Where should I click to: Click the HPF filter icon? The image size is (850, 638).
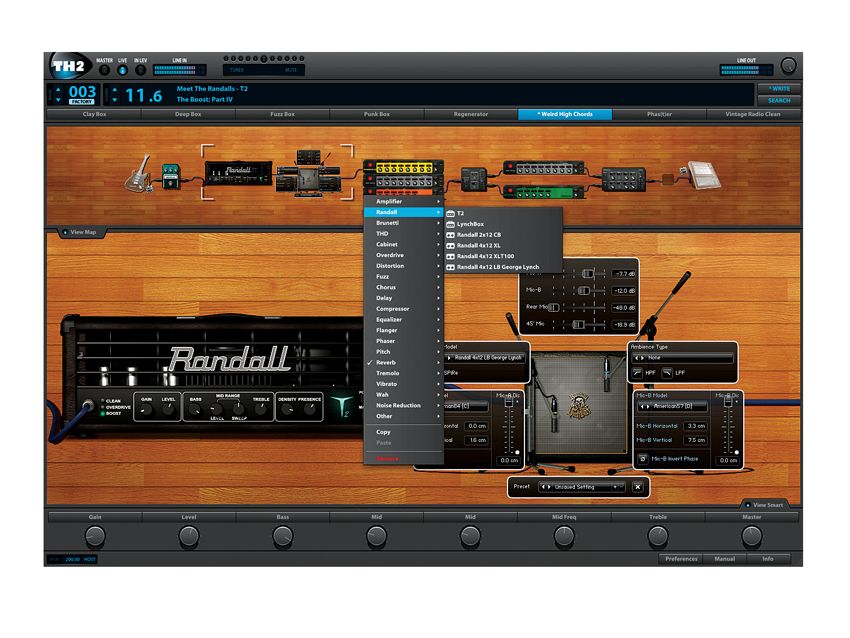[x=638, y=372]
